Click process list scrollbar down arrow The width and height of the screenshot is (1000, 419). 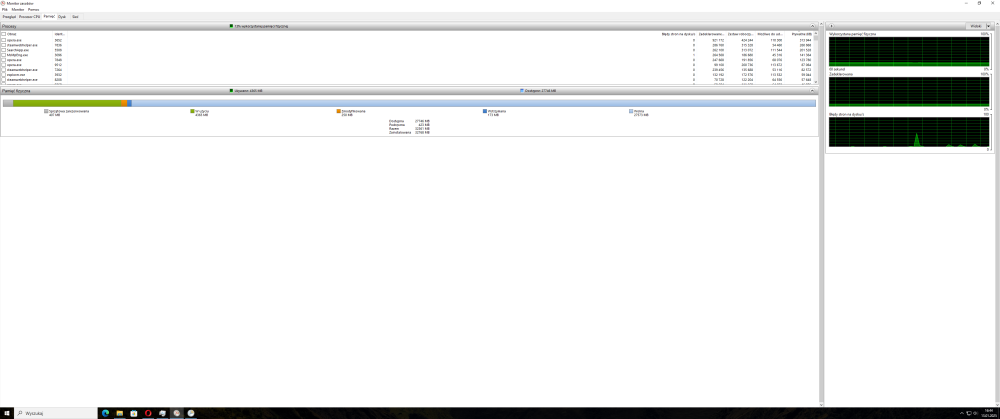point(816,82)
